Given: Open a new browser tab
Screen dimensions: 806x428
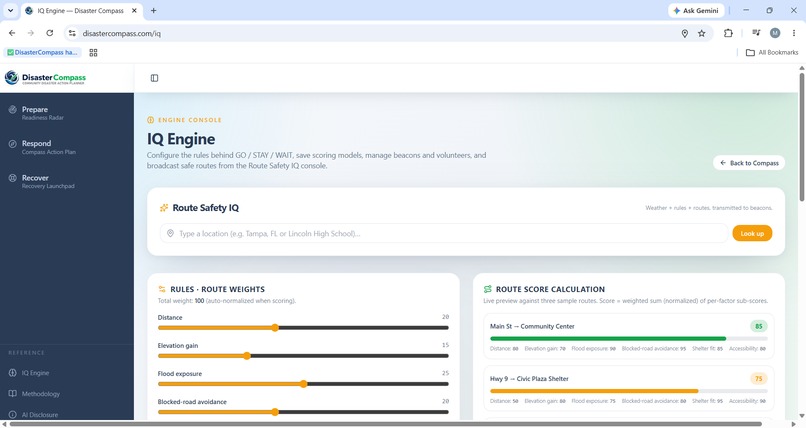Looking at the screenshot, I should (x=153, y=10).
